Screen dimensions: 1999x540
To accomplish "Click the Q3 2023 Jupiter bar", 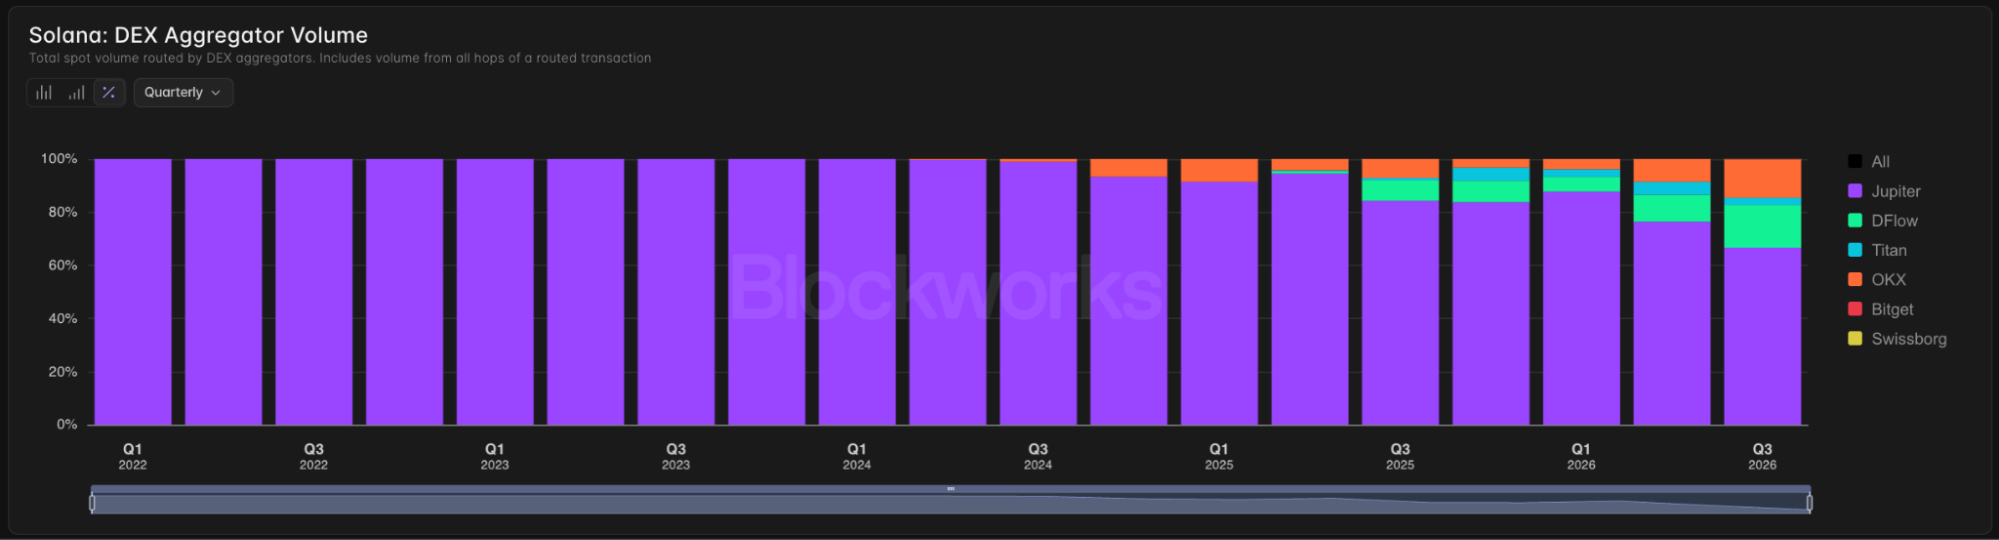I will coord(676,292).
